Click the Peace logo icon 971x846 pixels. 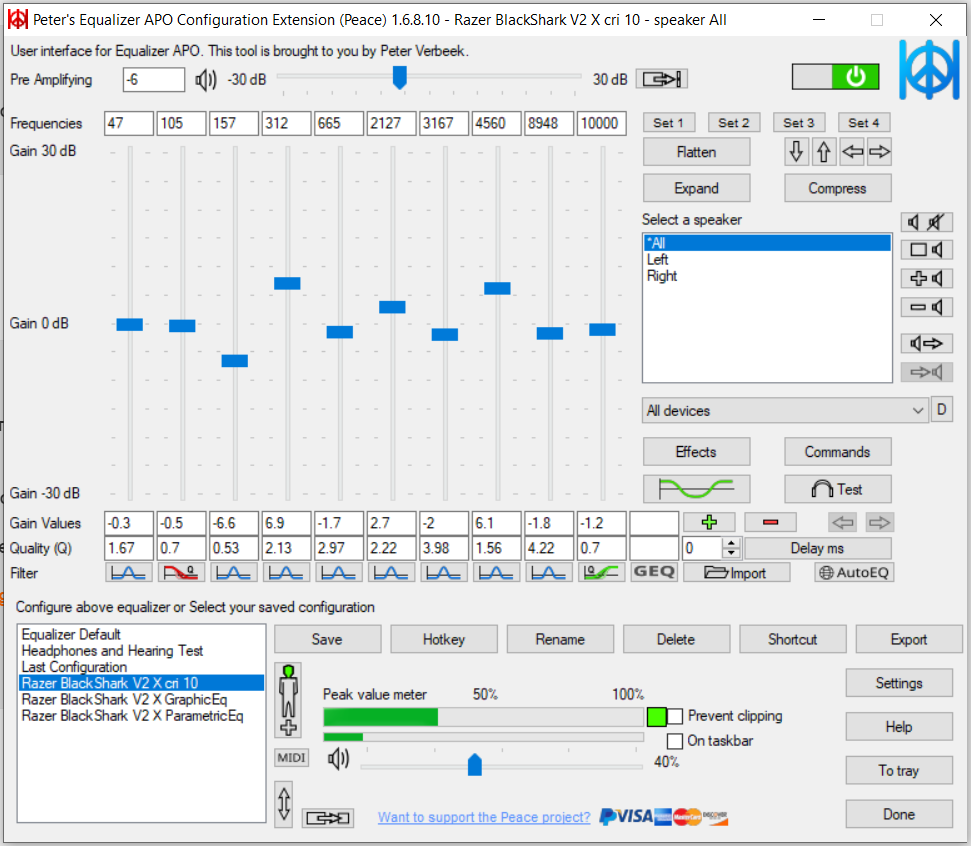pyautogui.click(x=929, y=69)
